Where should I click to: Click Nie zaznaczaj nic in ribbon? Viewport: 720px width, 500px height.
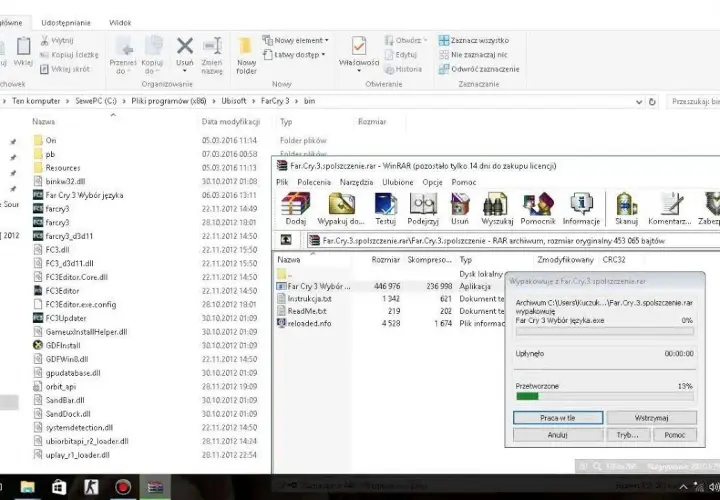coord(473,55)
